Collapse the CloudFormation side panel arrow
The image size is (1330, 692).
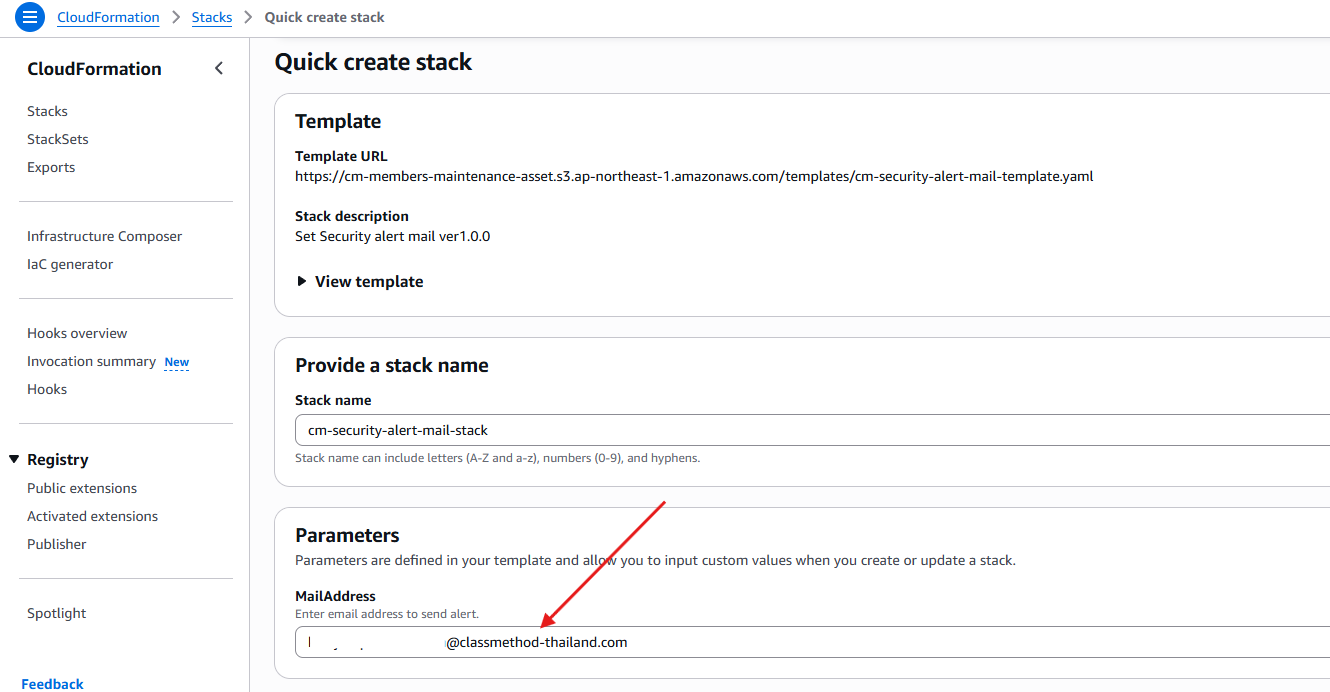point(219,69)
